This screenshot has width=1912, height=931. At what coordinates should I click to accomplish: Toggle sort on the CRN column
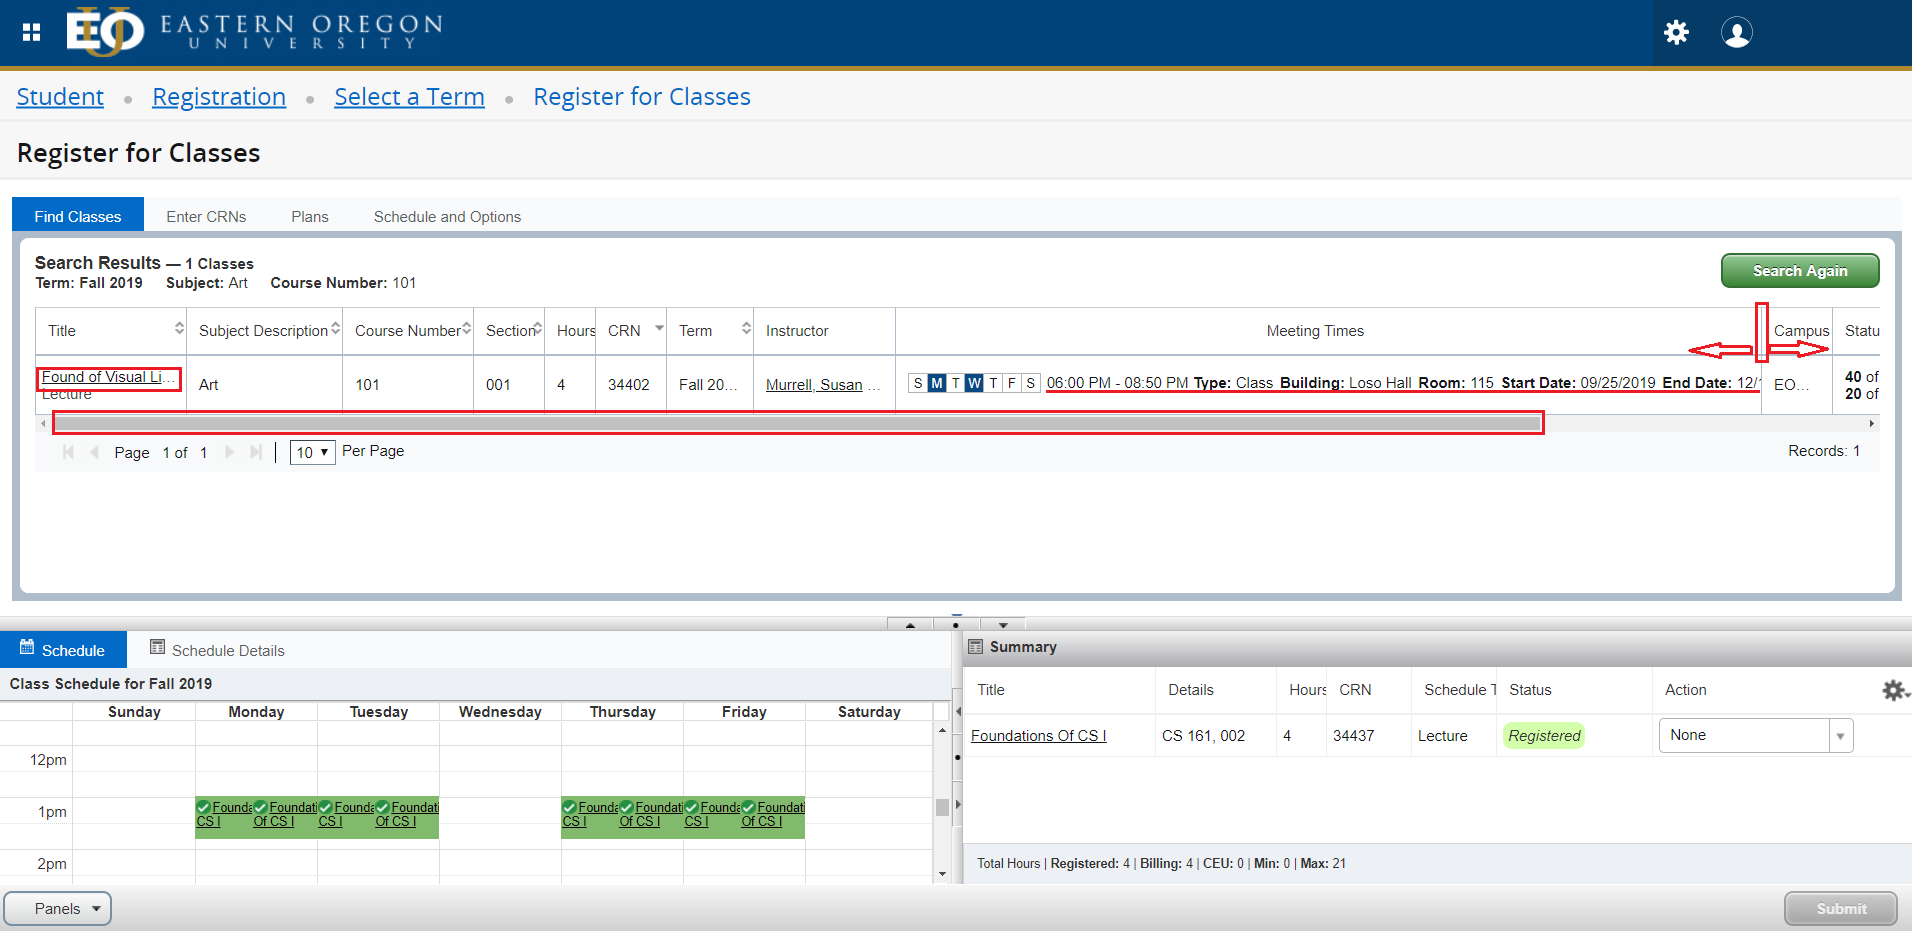click(x=659, y=329)
